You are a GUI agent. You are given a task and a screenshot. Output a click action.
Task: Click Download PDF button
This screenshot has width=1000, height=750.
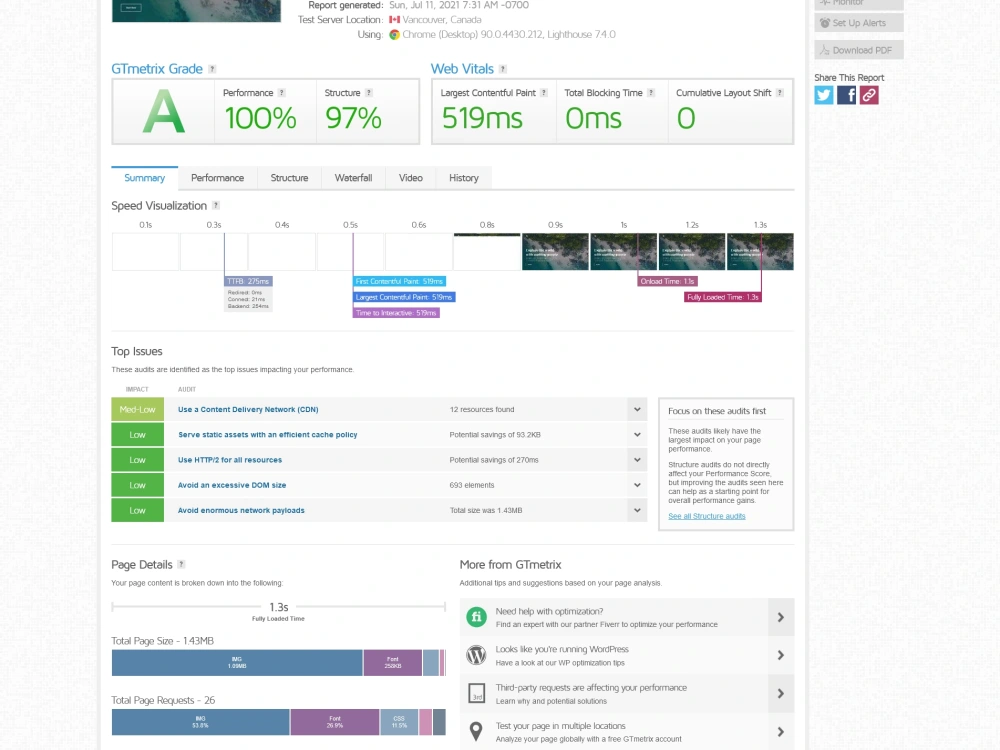859,50
